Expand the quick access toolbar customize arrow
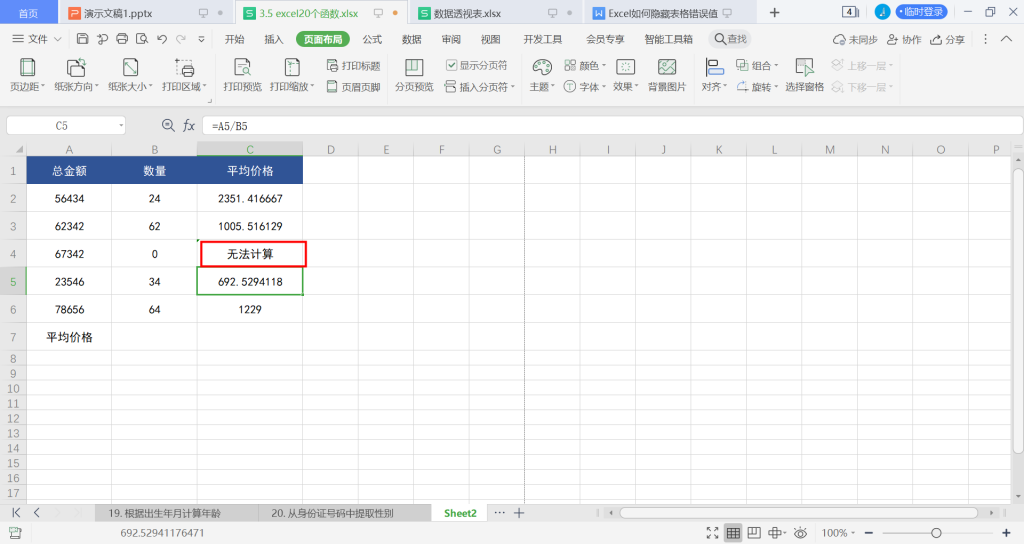1024x544 pixels. tap(201, 39)
